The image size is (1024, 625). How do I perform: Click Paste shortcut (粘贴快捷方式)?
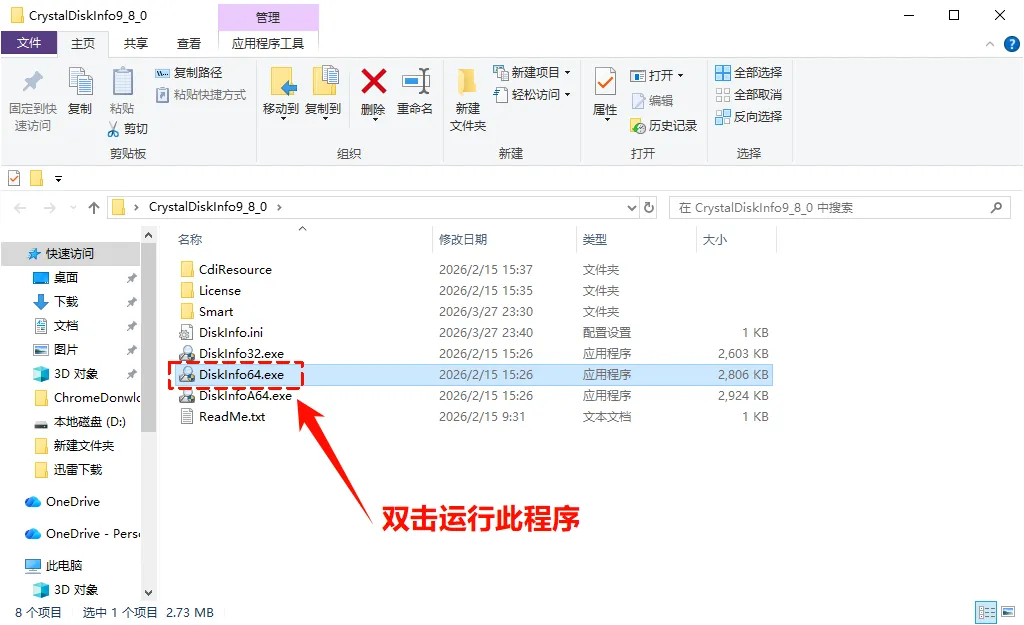(201, 95)
